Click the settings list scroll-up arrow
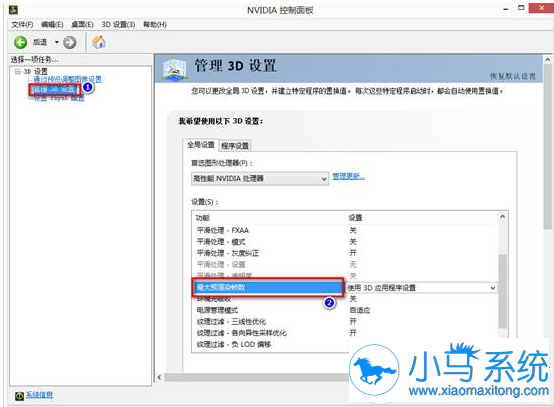 503,216
